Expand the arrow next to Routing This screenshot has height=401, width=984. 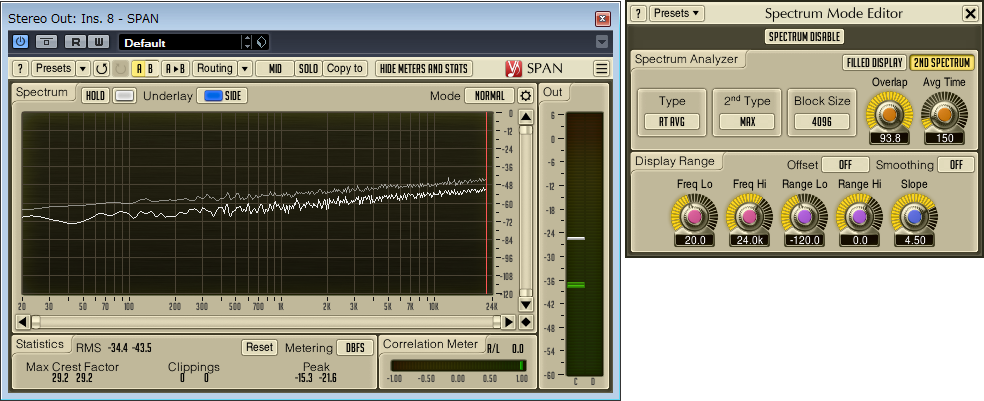tap(245, 68)
